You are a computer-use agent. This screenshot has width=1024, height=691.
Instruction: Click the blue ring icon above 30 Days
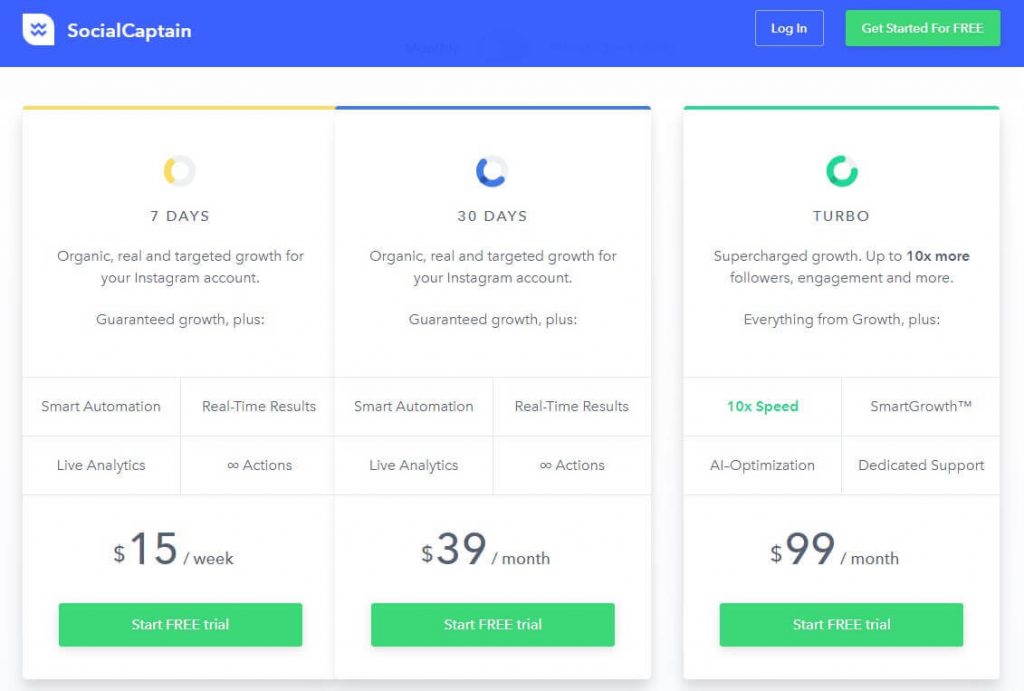pos(492,172)
